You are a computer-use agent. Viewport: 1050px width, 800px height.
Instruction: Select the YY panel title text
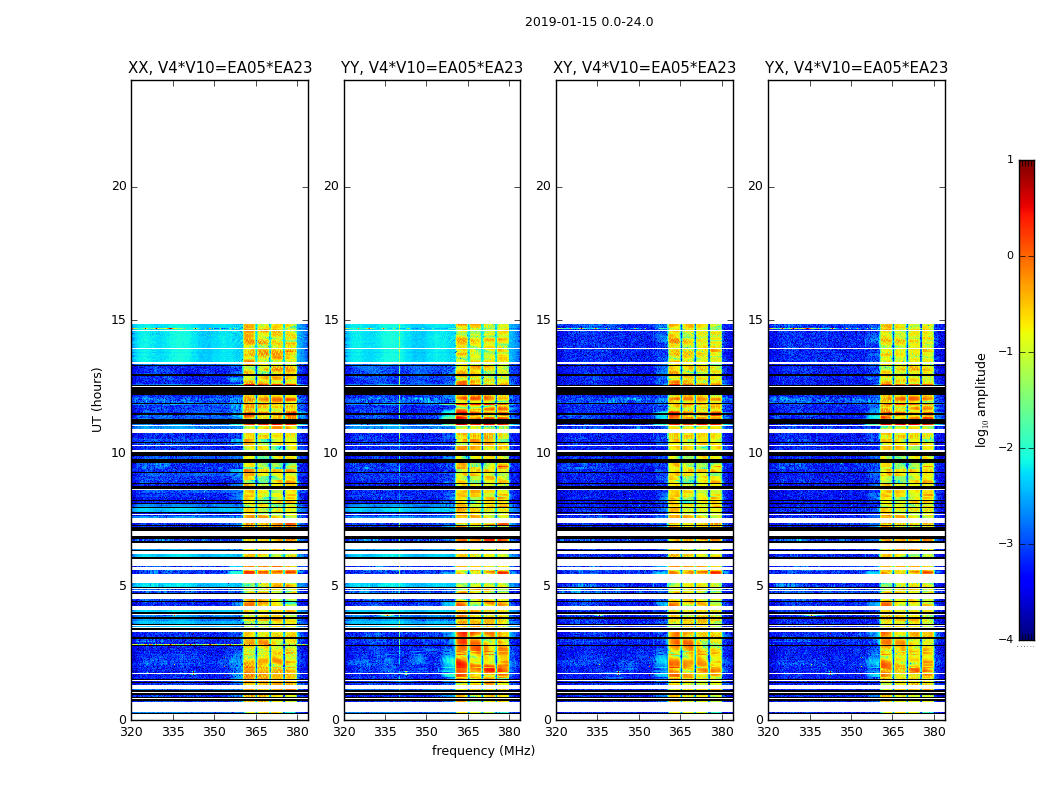point(432,68)
